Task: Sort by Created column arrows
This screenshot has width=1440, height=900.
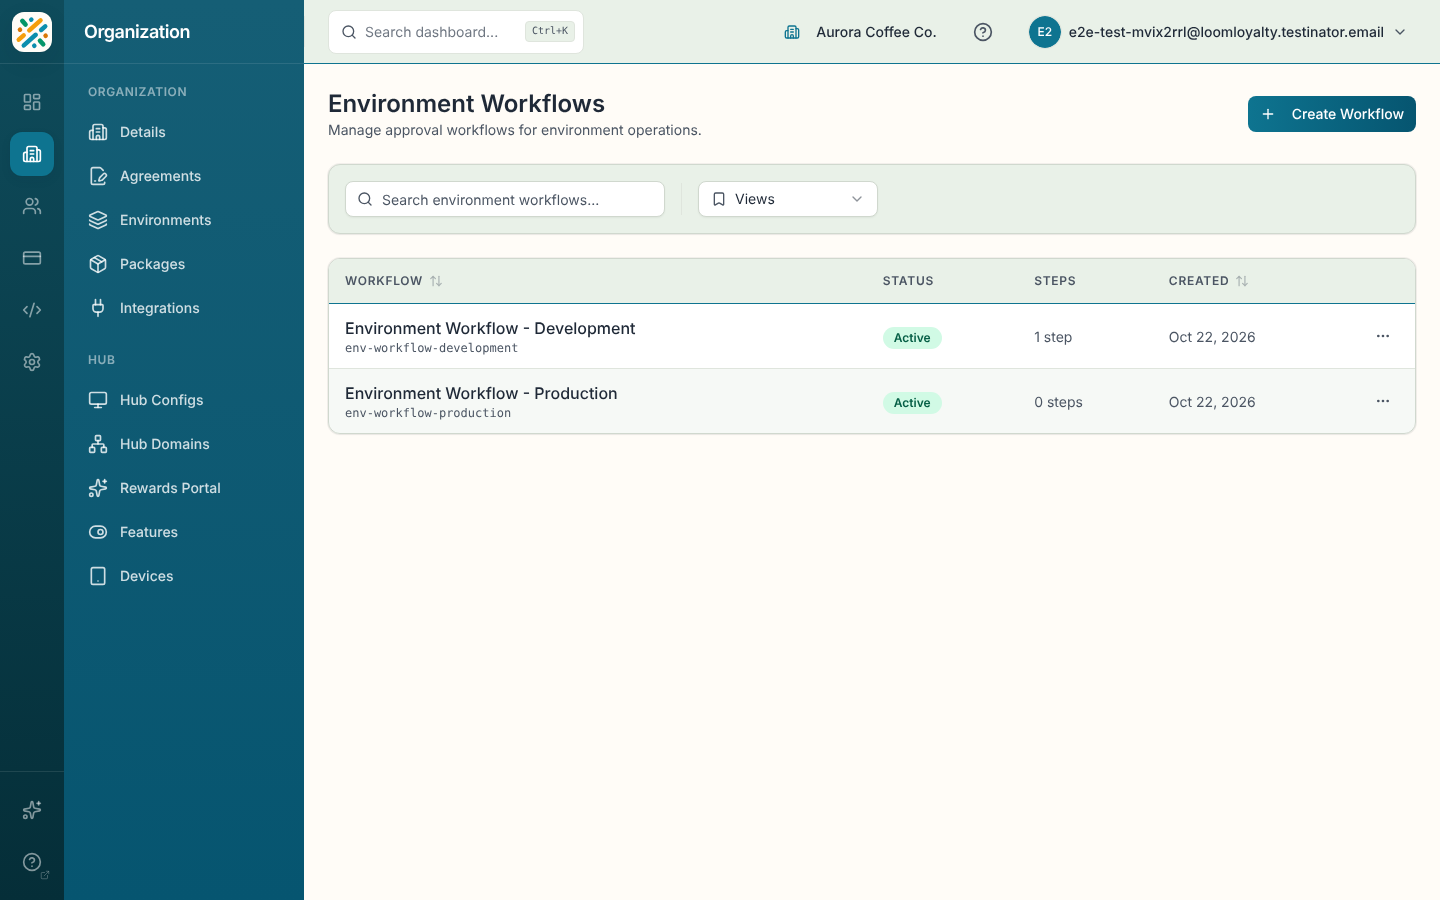Action: [x=1242, y=281]
